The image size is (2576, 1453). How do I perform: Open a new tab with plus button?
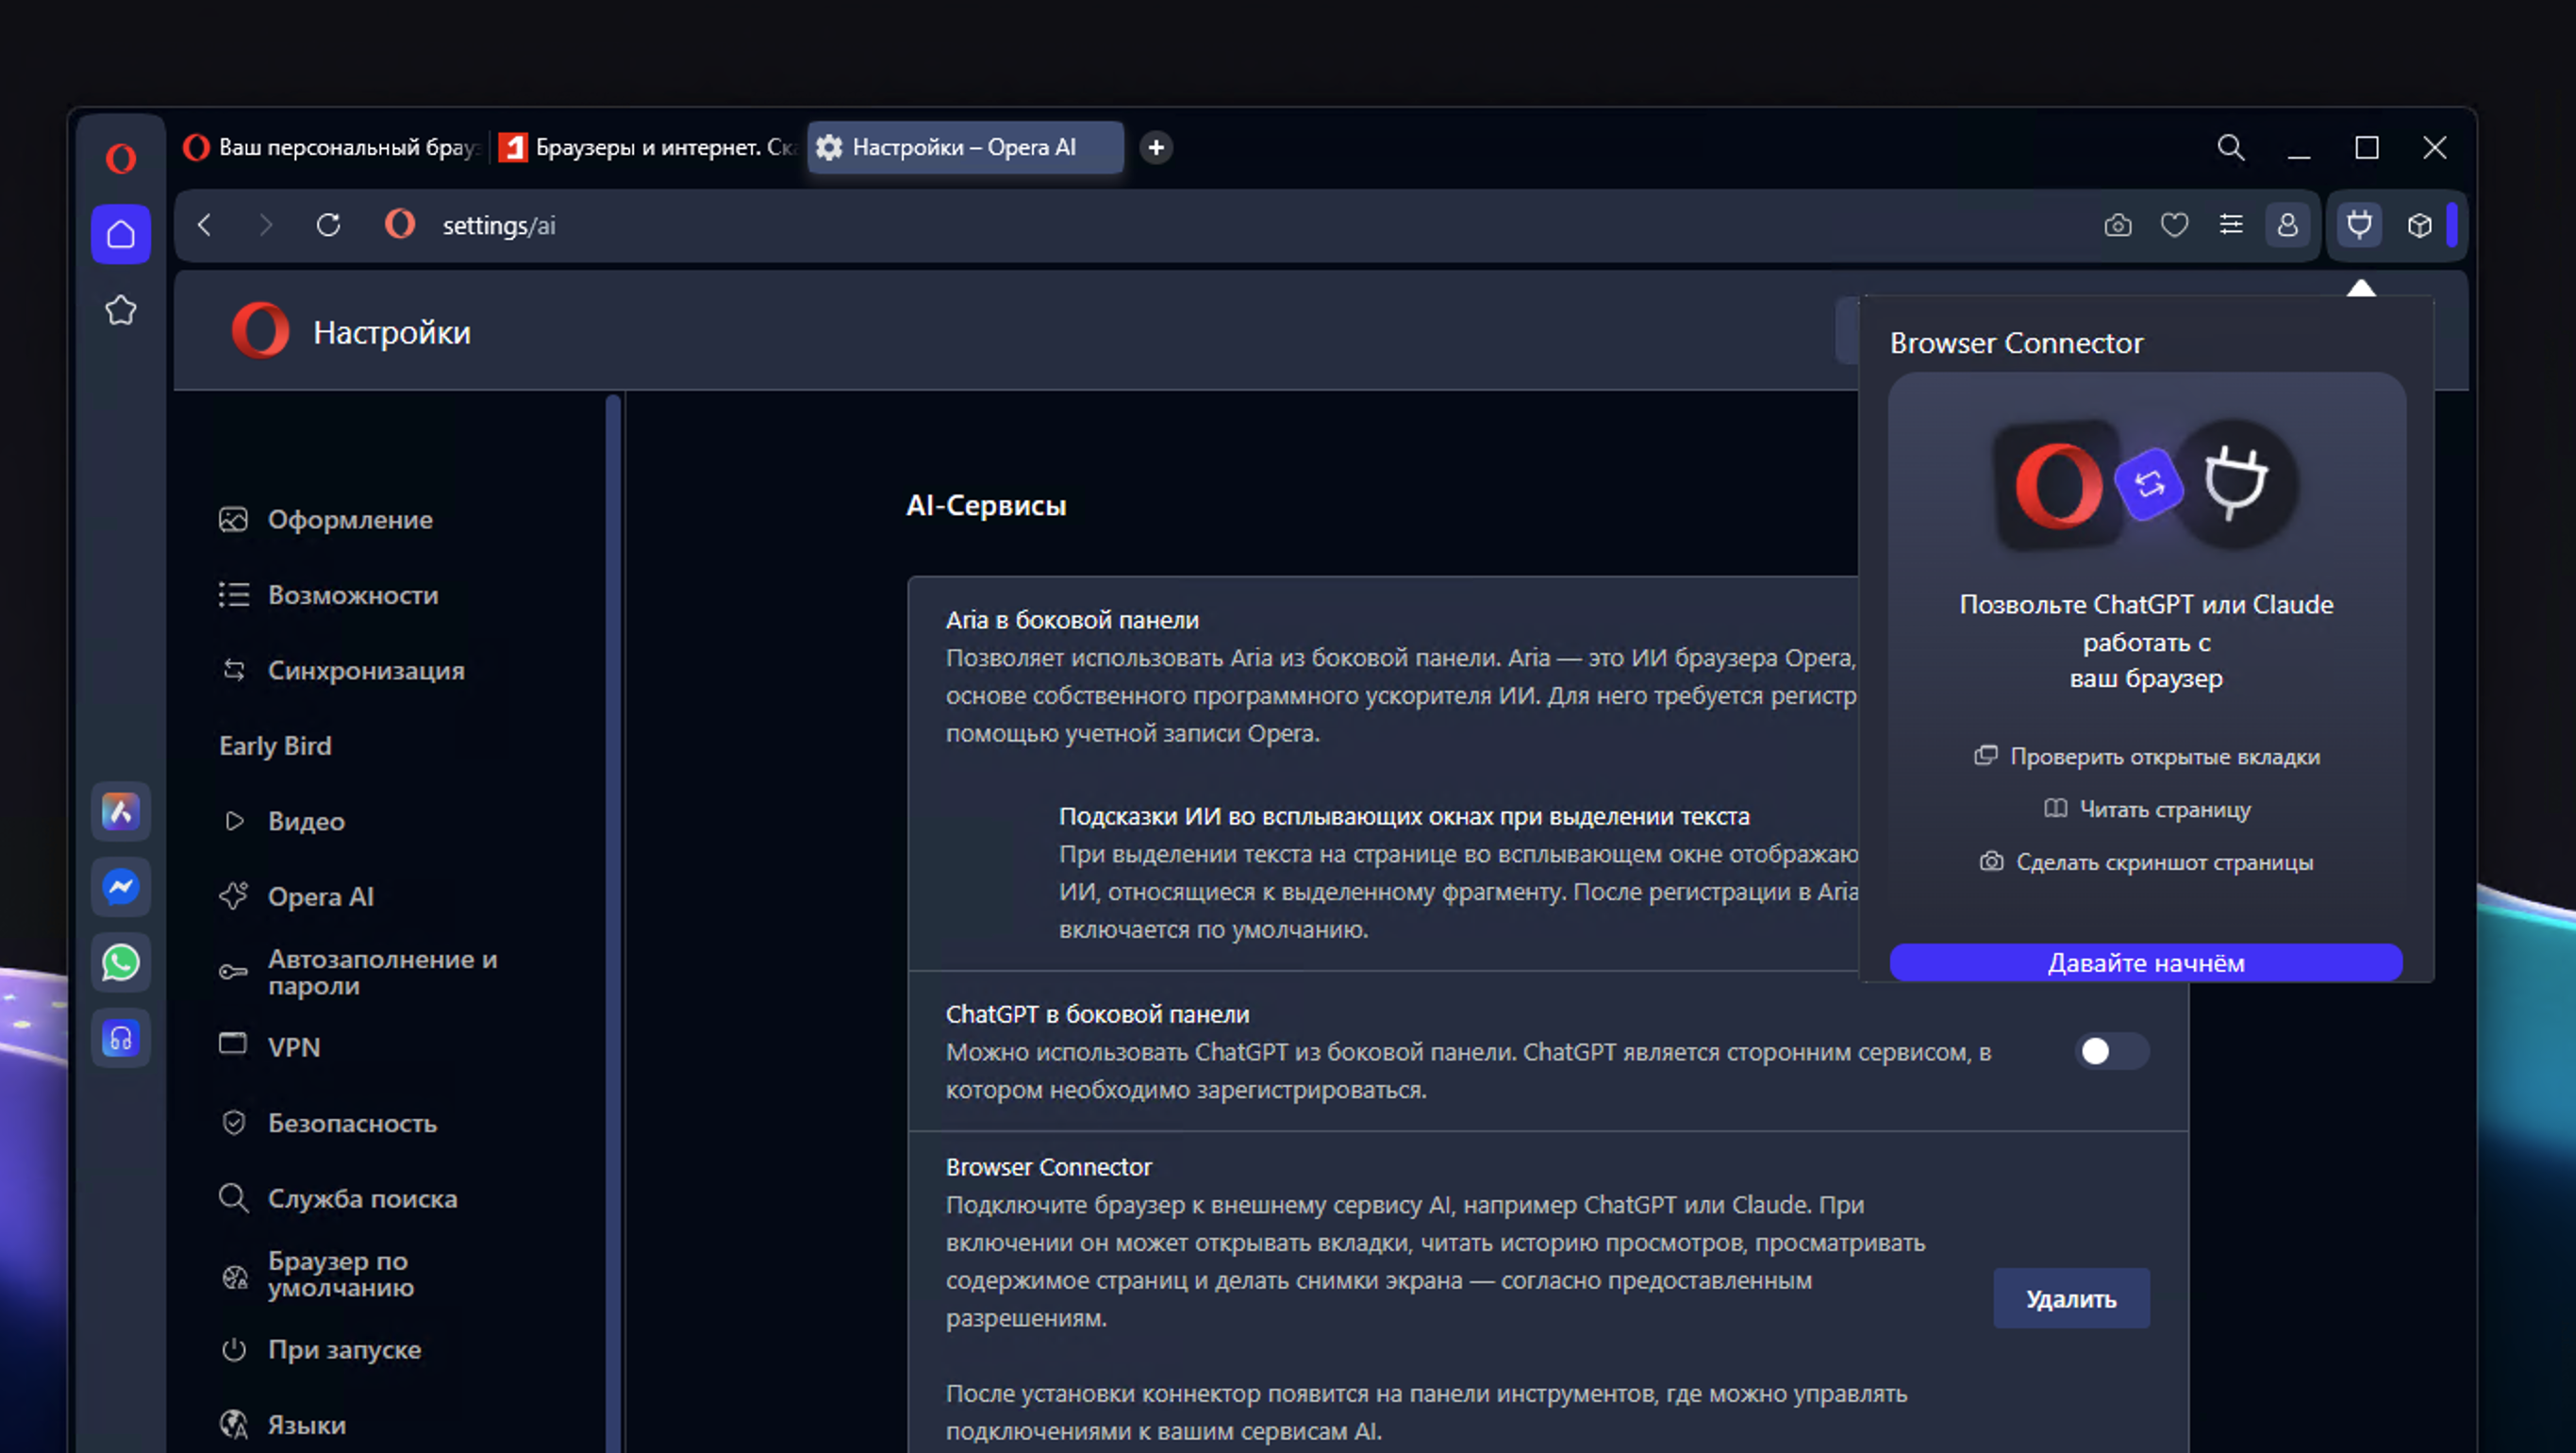point(1156,148)
